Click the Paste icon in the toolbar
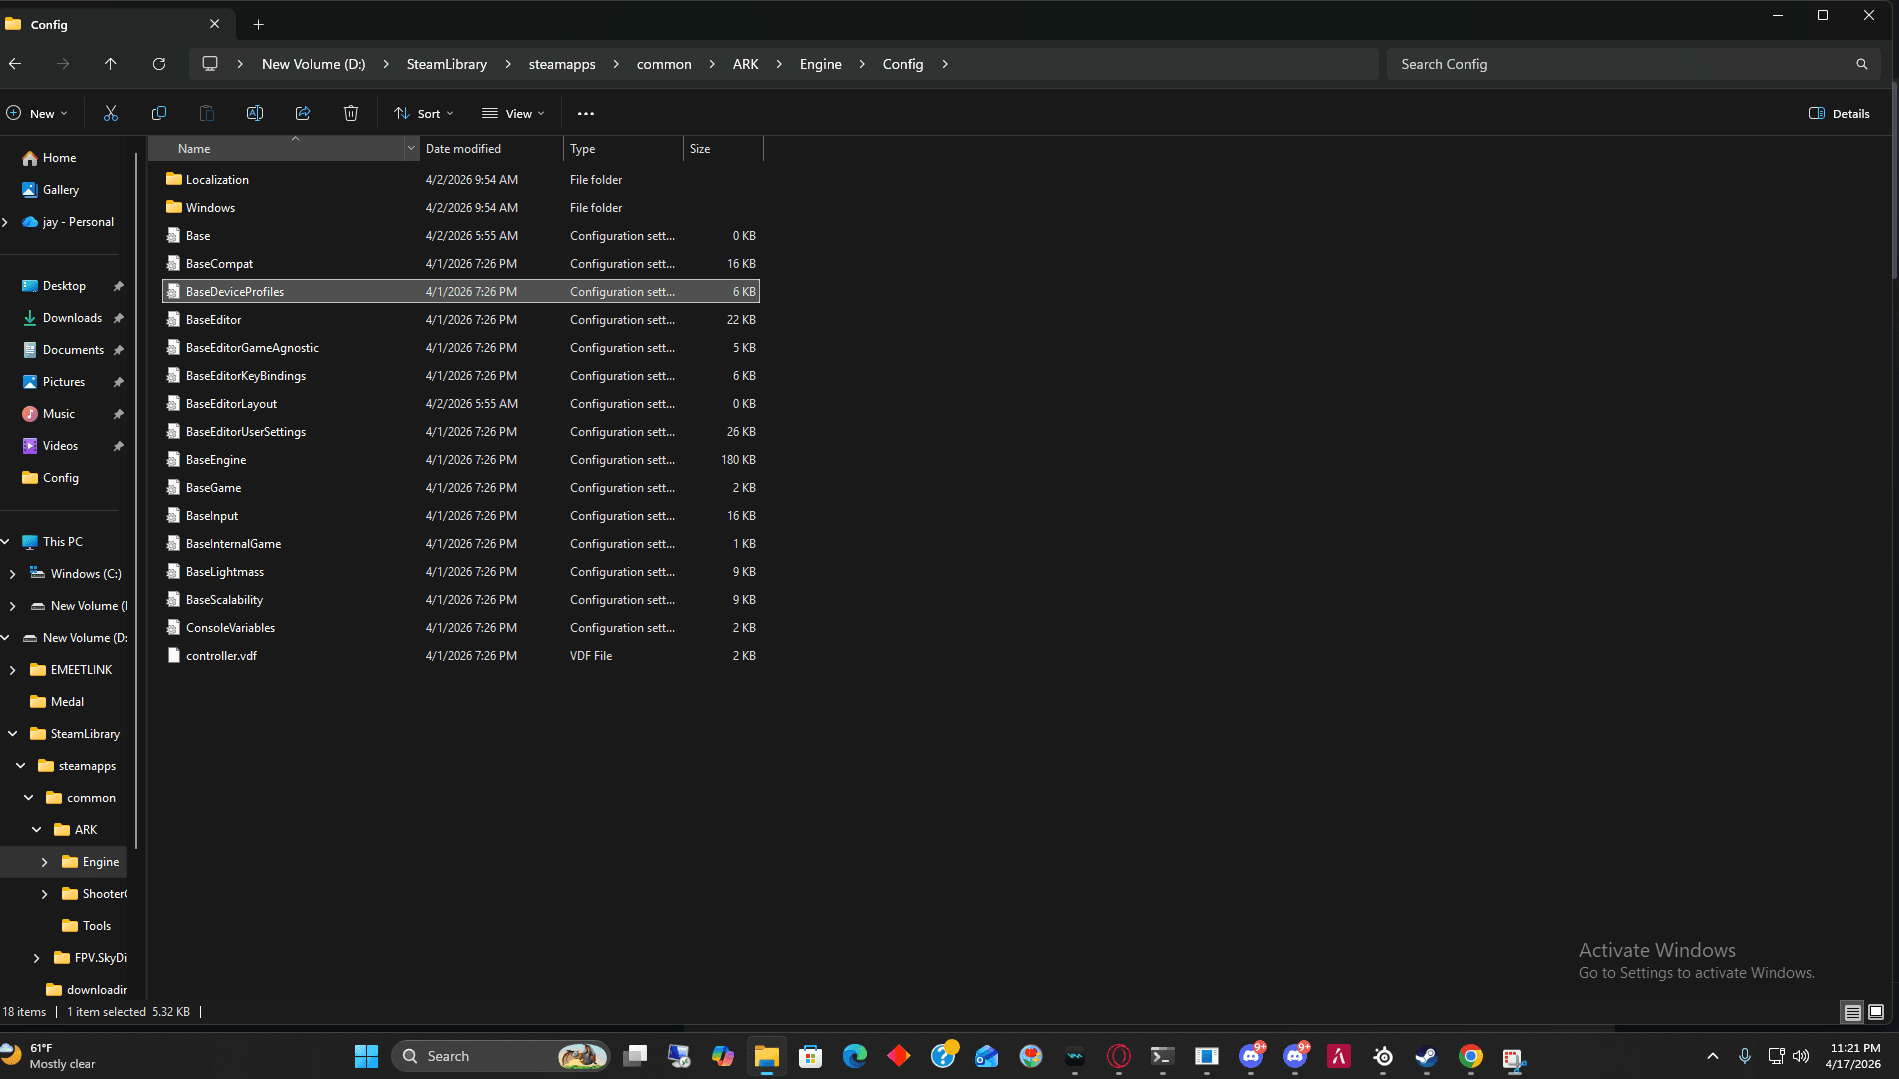The height and width of the screenshot is (1079, 1899). [207, 113]
